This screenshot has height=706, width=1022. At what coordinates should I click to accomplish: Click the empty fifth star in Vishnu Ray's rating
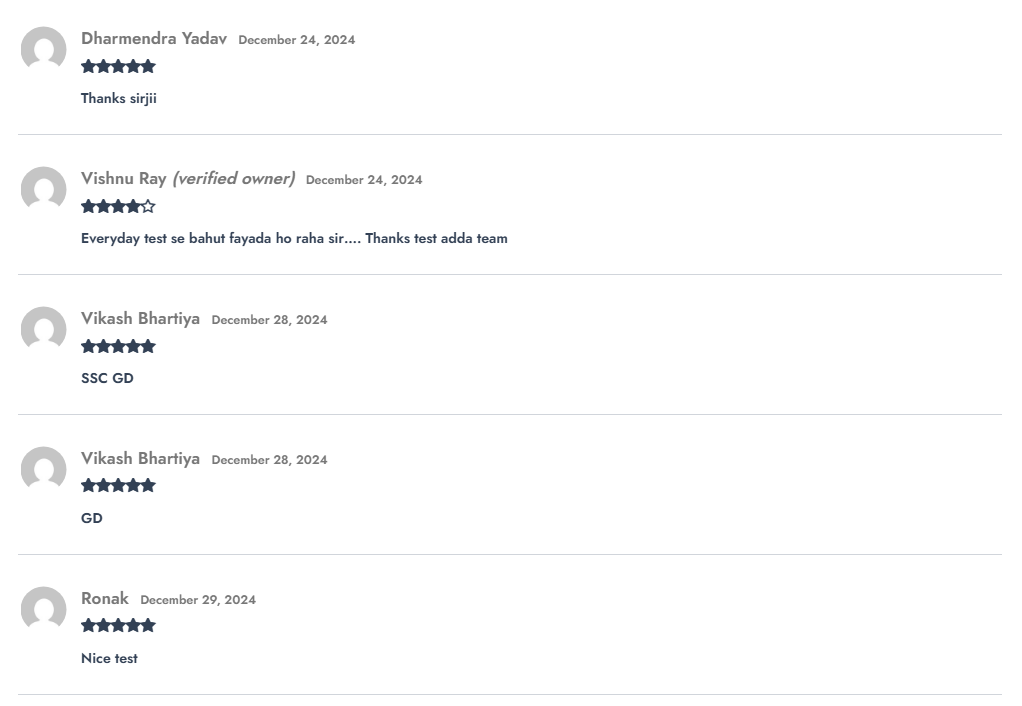[x=149, y=207]
